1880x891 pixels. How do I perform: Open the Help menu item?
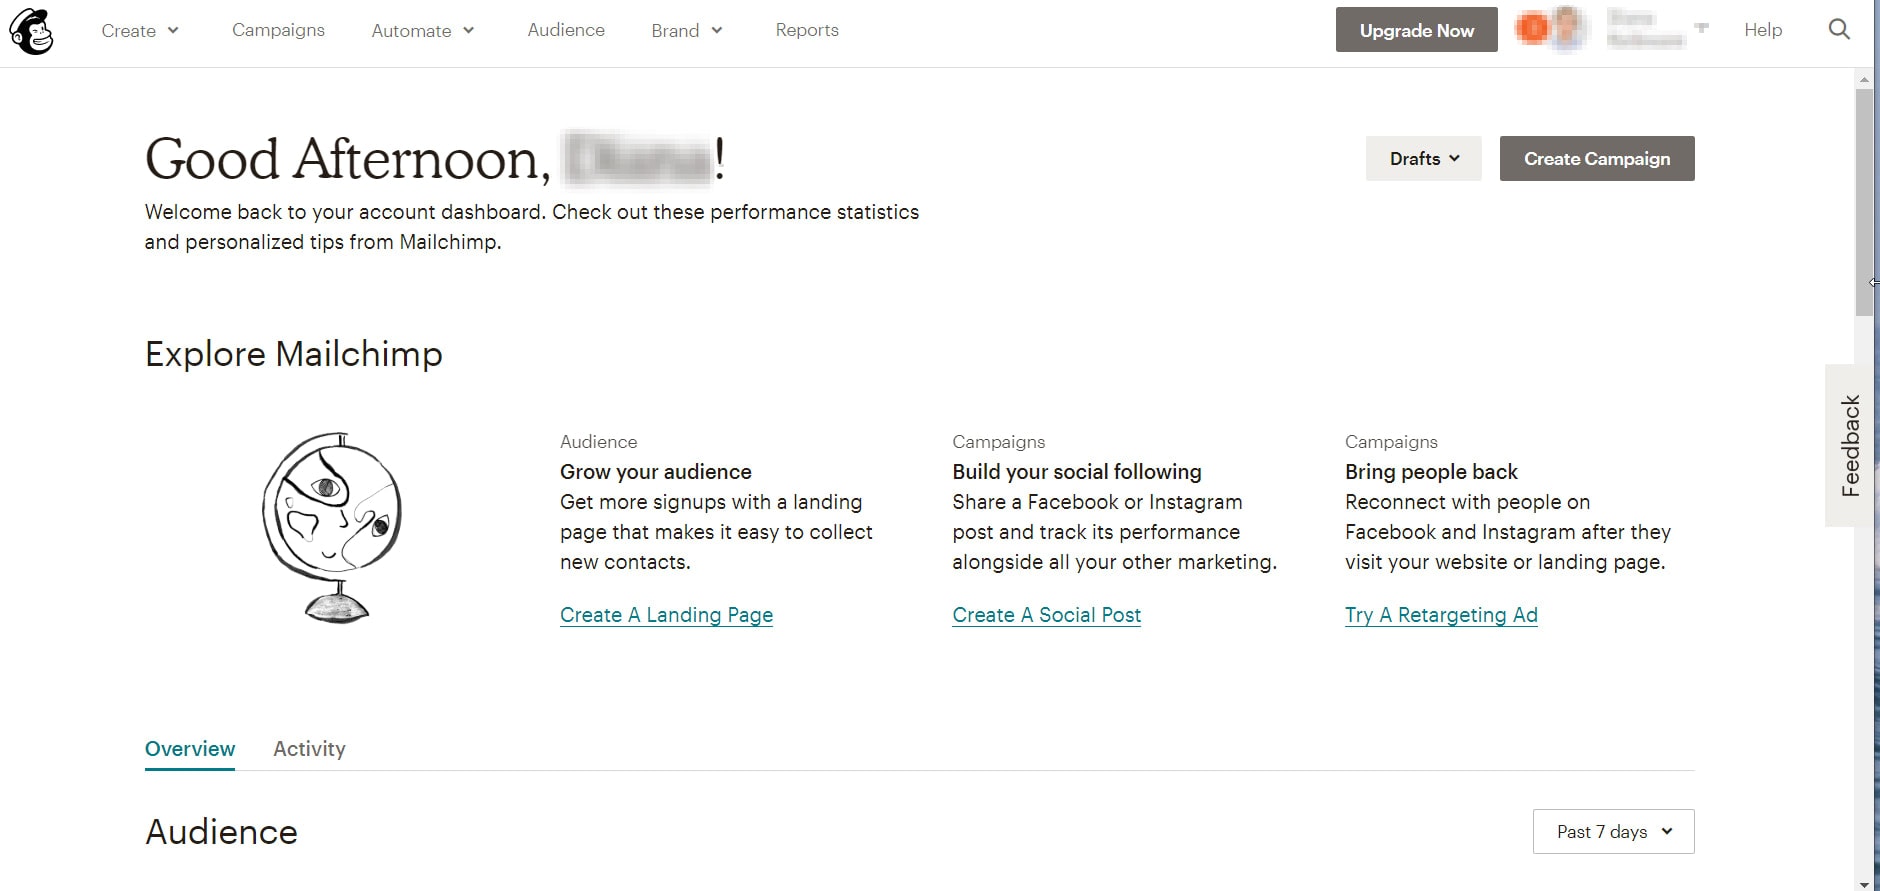pyautogui.click(x=1763, y=30)
